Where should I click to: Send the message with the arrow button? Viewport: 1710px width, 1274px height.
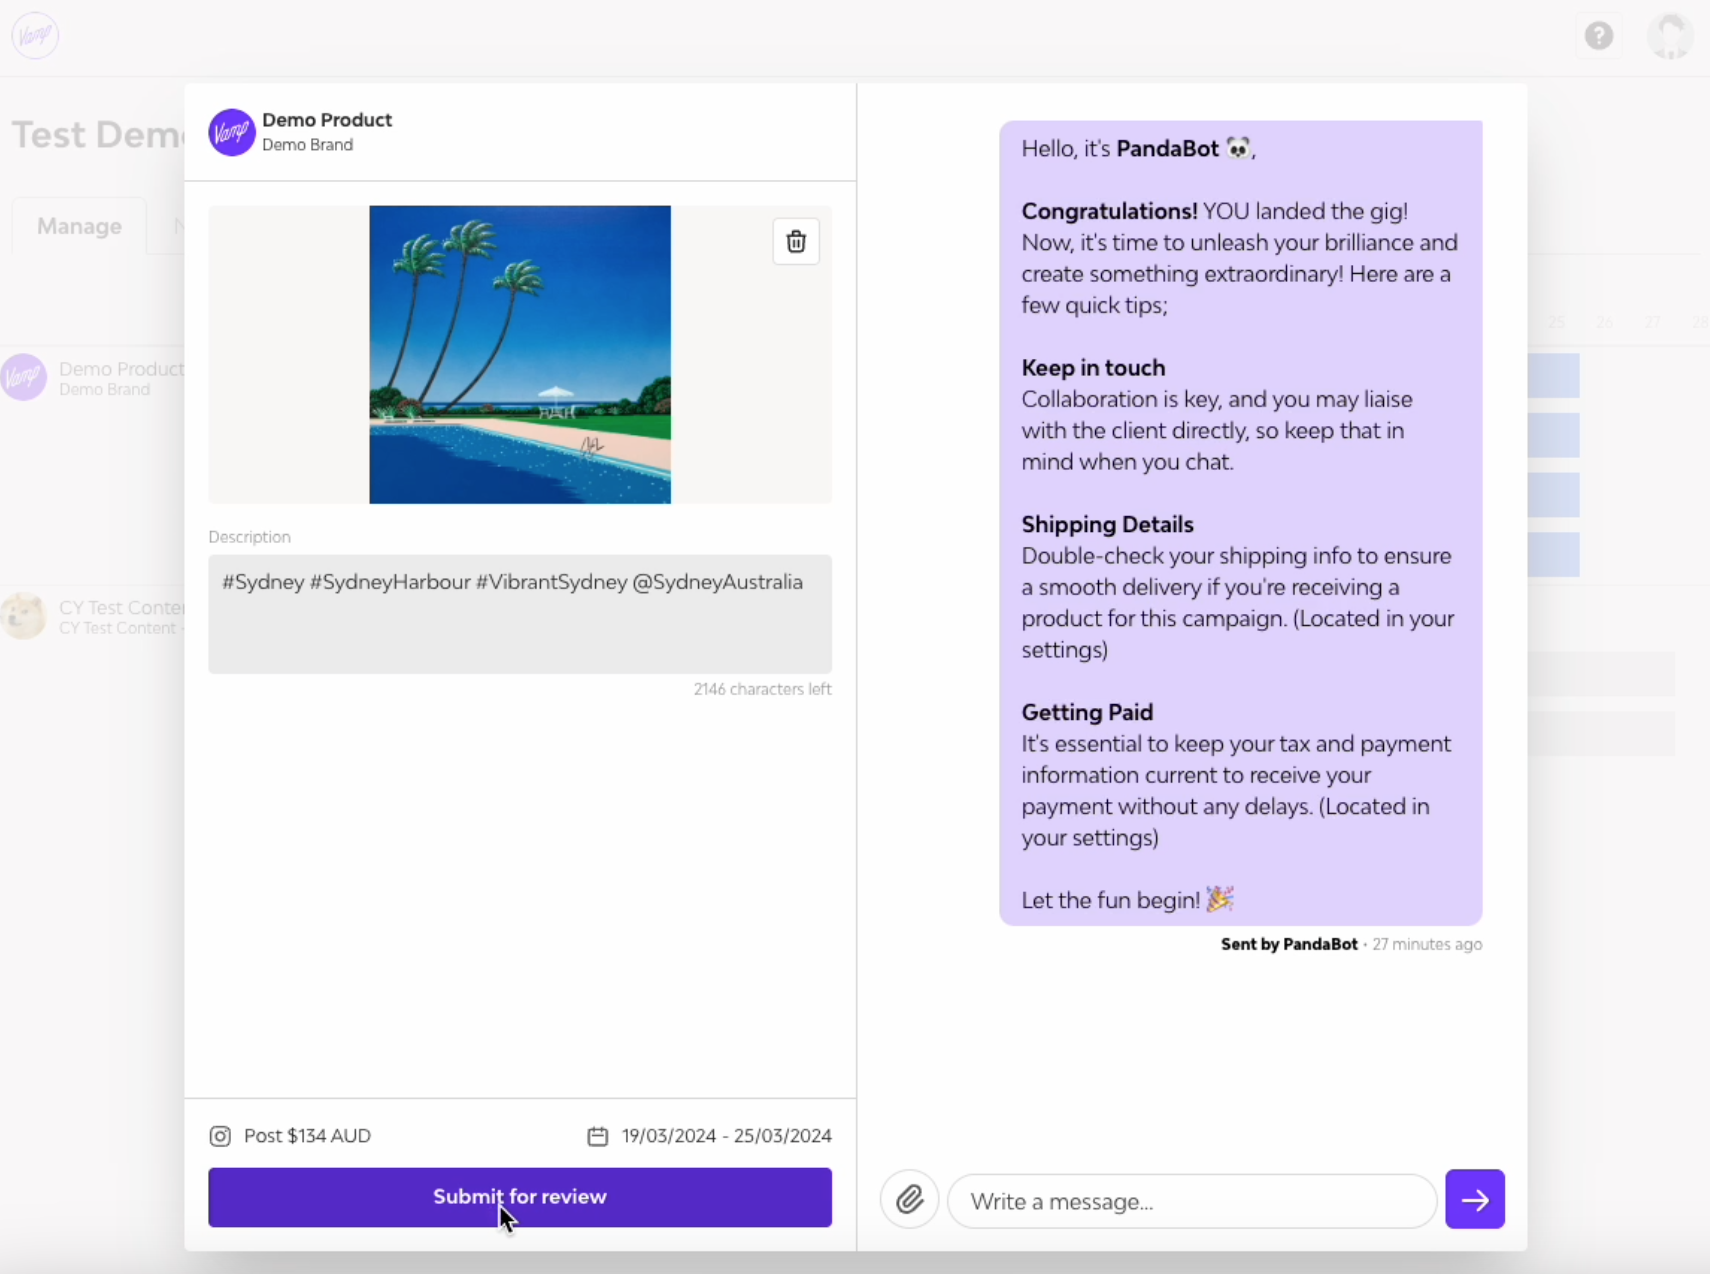[x=1475, y=1199]
